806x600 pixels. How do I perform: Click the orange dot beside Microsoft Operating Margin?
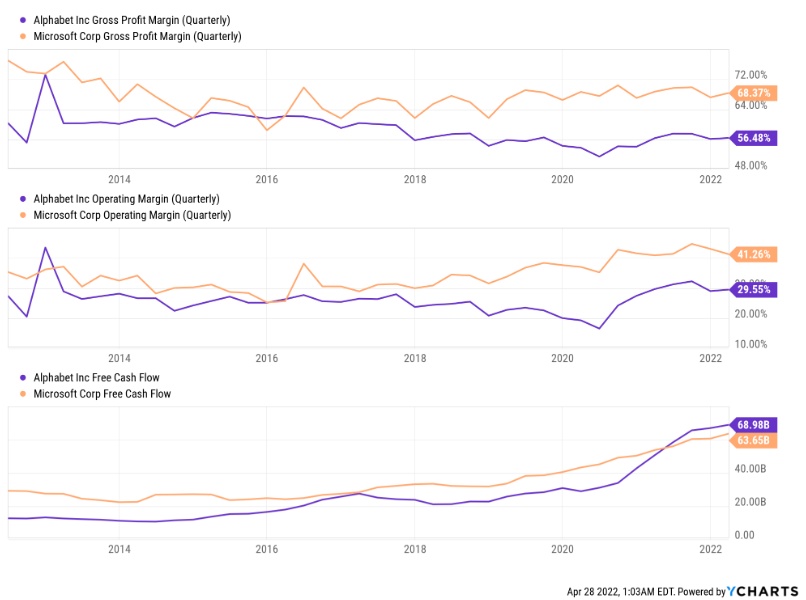(24, 215)
